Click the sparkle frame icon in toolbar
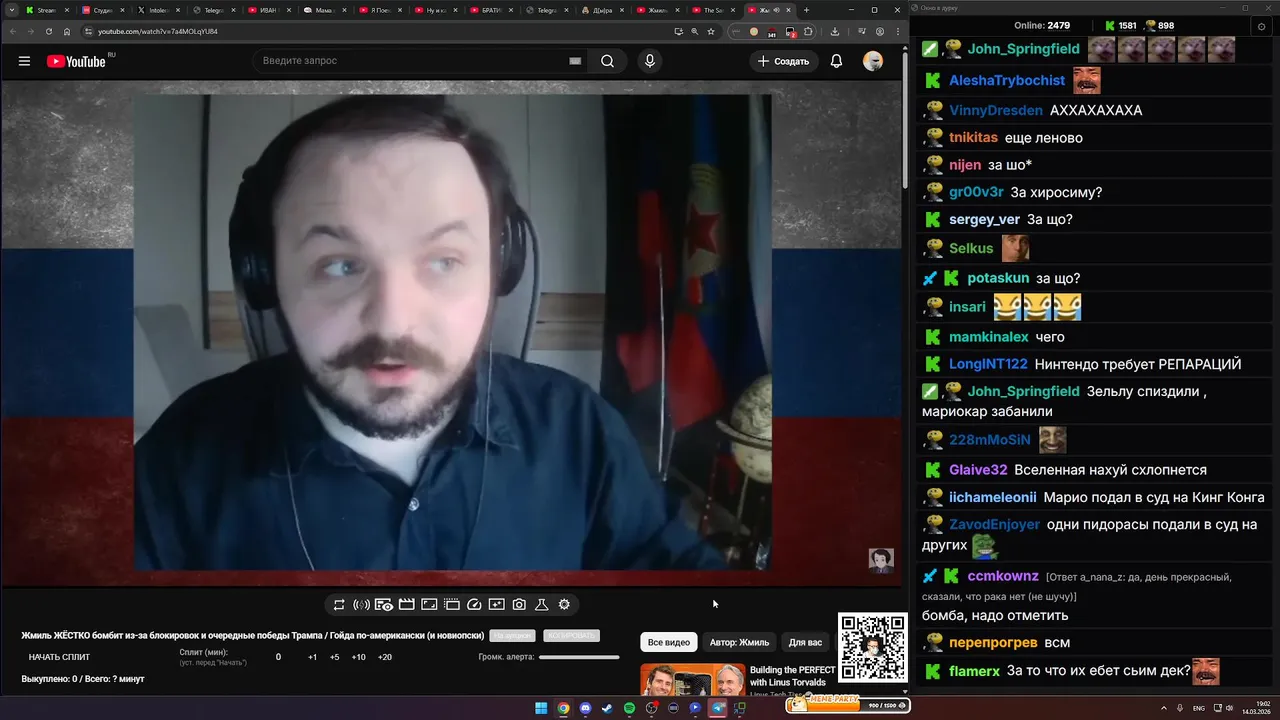The height and width of the screenshot is (720, 1280). 497,604
